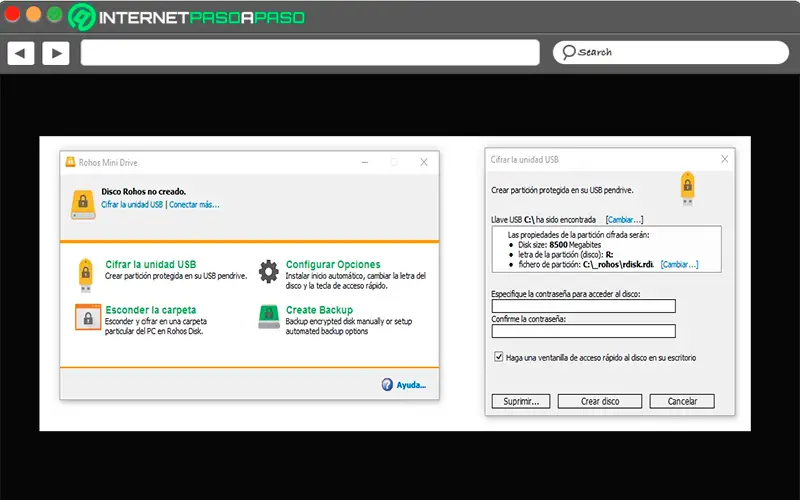Viewport: 800px width, 500px height.
Task: Click the Cambiar link next to Llave USB
Action: 624,220
